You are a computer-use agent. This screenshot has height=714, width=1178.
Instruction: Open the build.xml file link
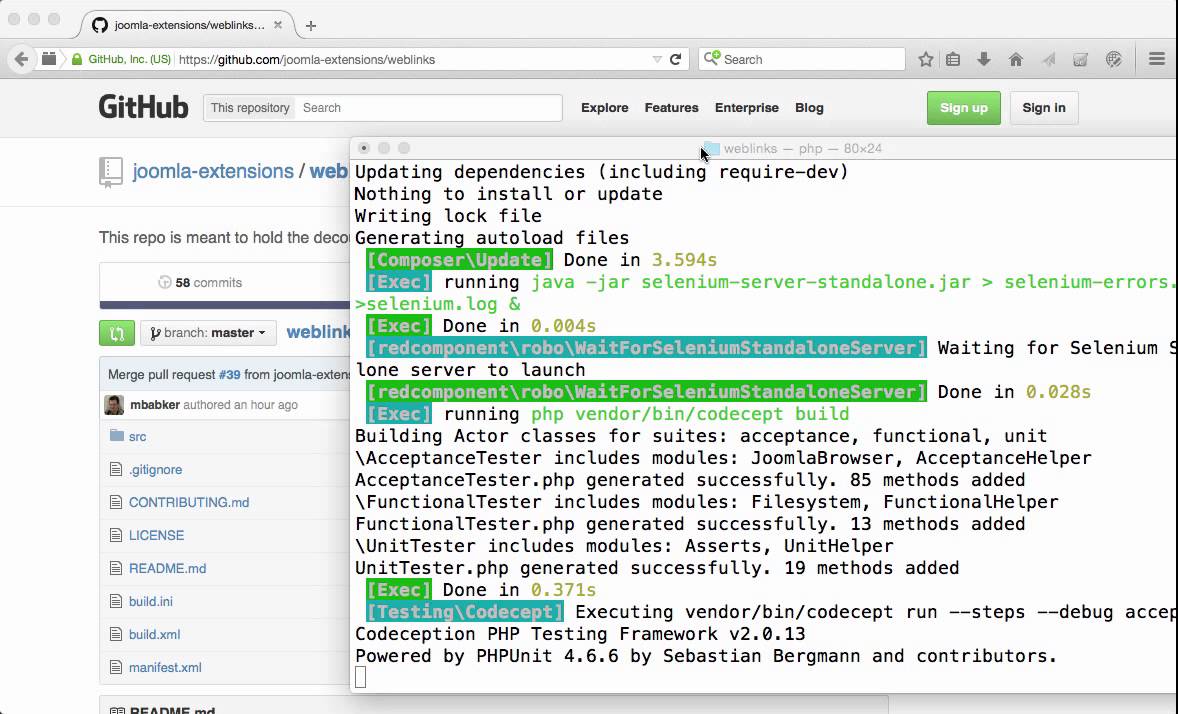[x=155, y=634]
